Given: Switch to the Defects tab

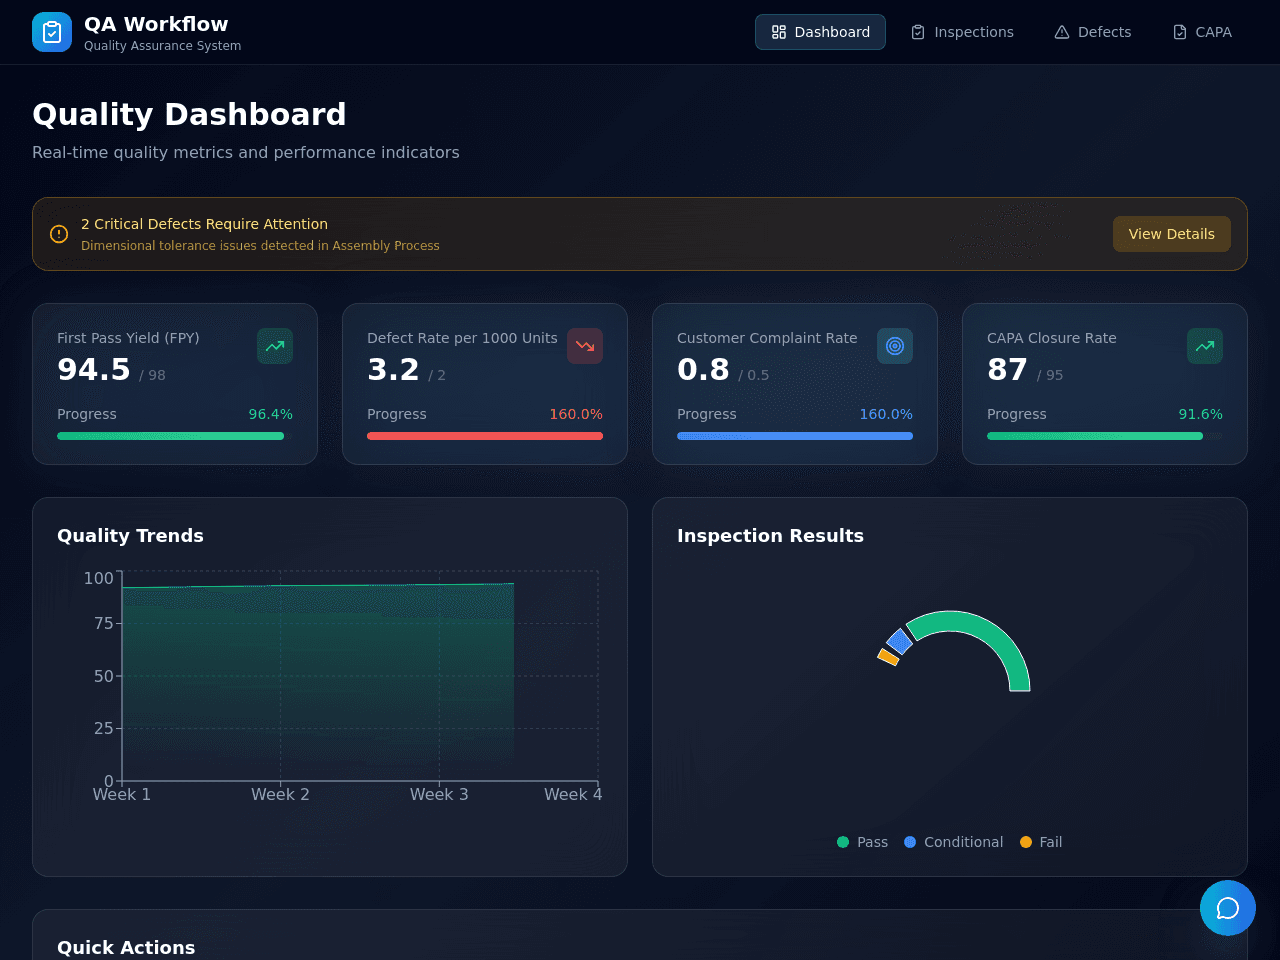Looking at the screenshot, I should point(1093,32).
